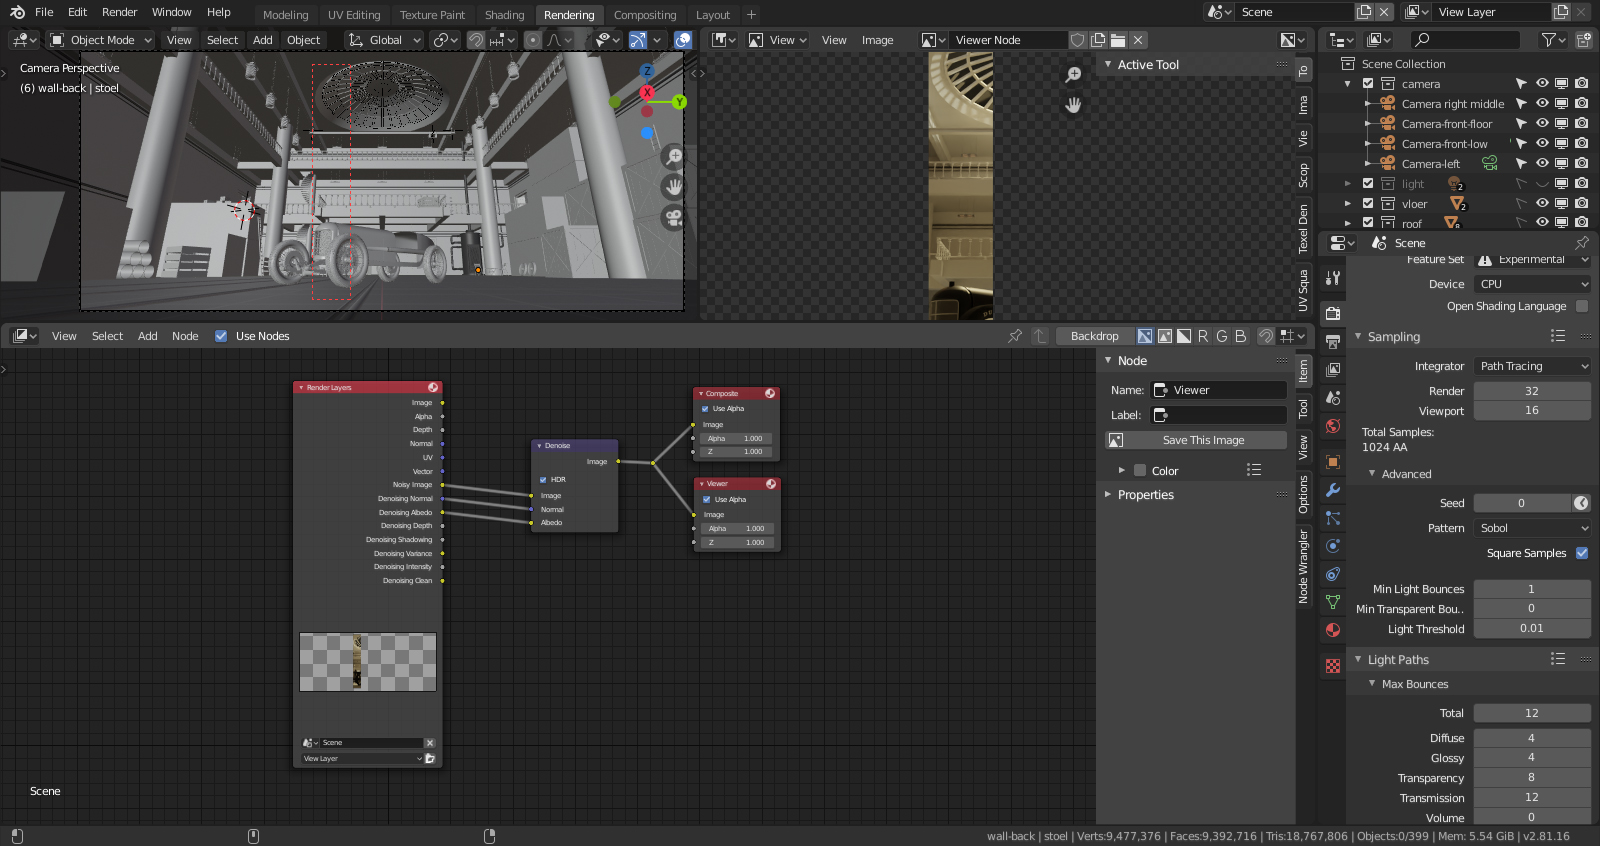Viewport: 1600px width, 846px height.
Task: Click the image editor zoom magnifier icon
Action: 1073,75
